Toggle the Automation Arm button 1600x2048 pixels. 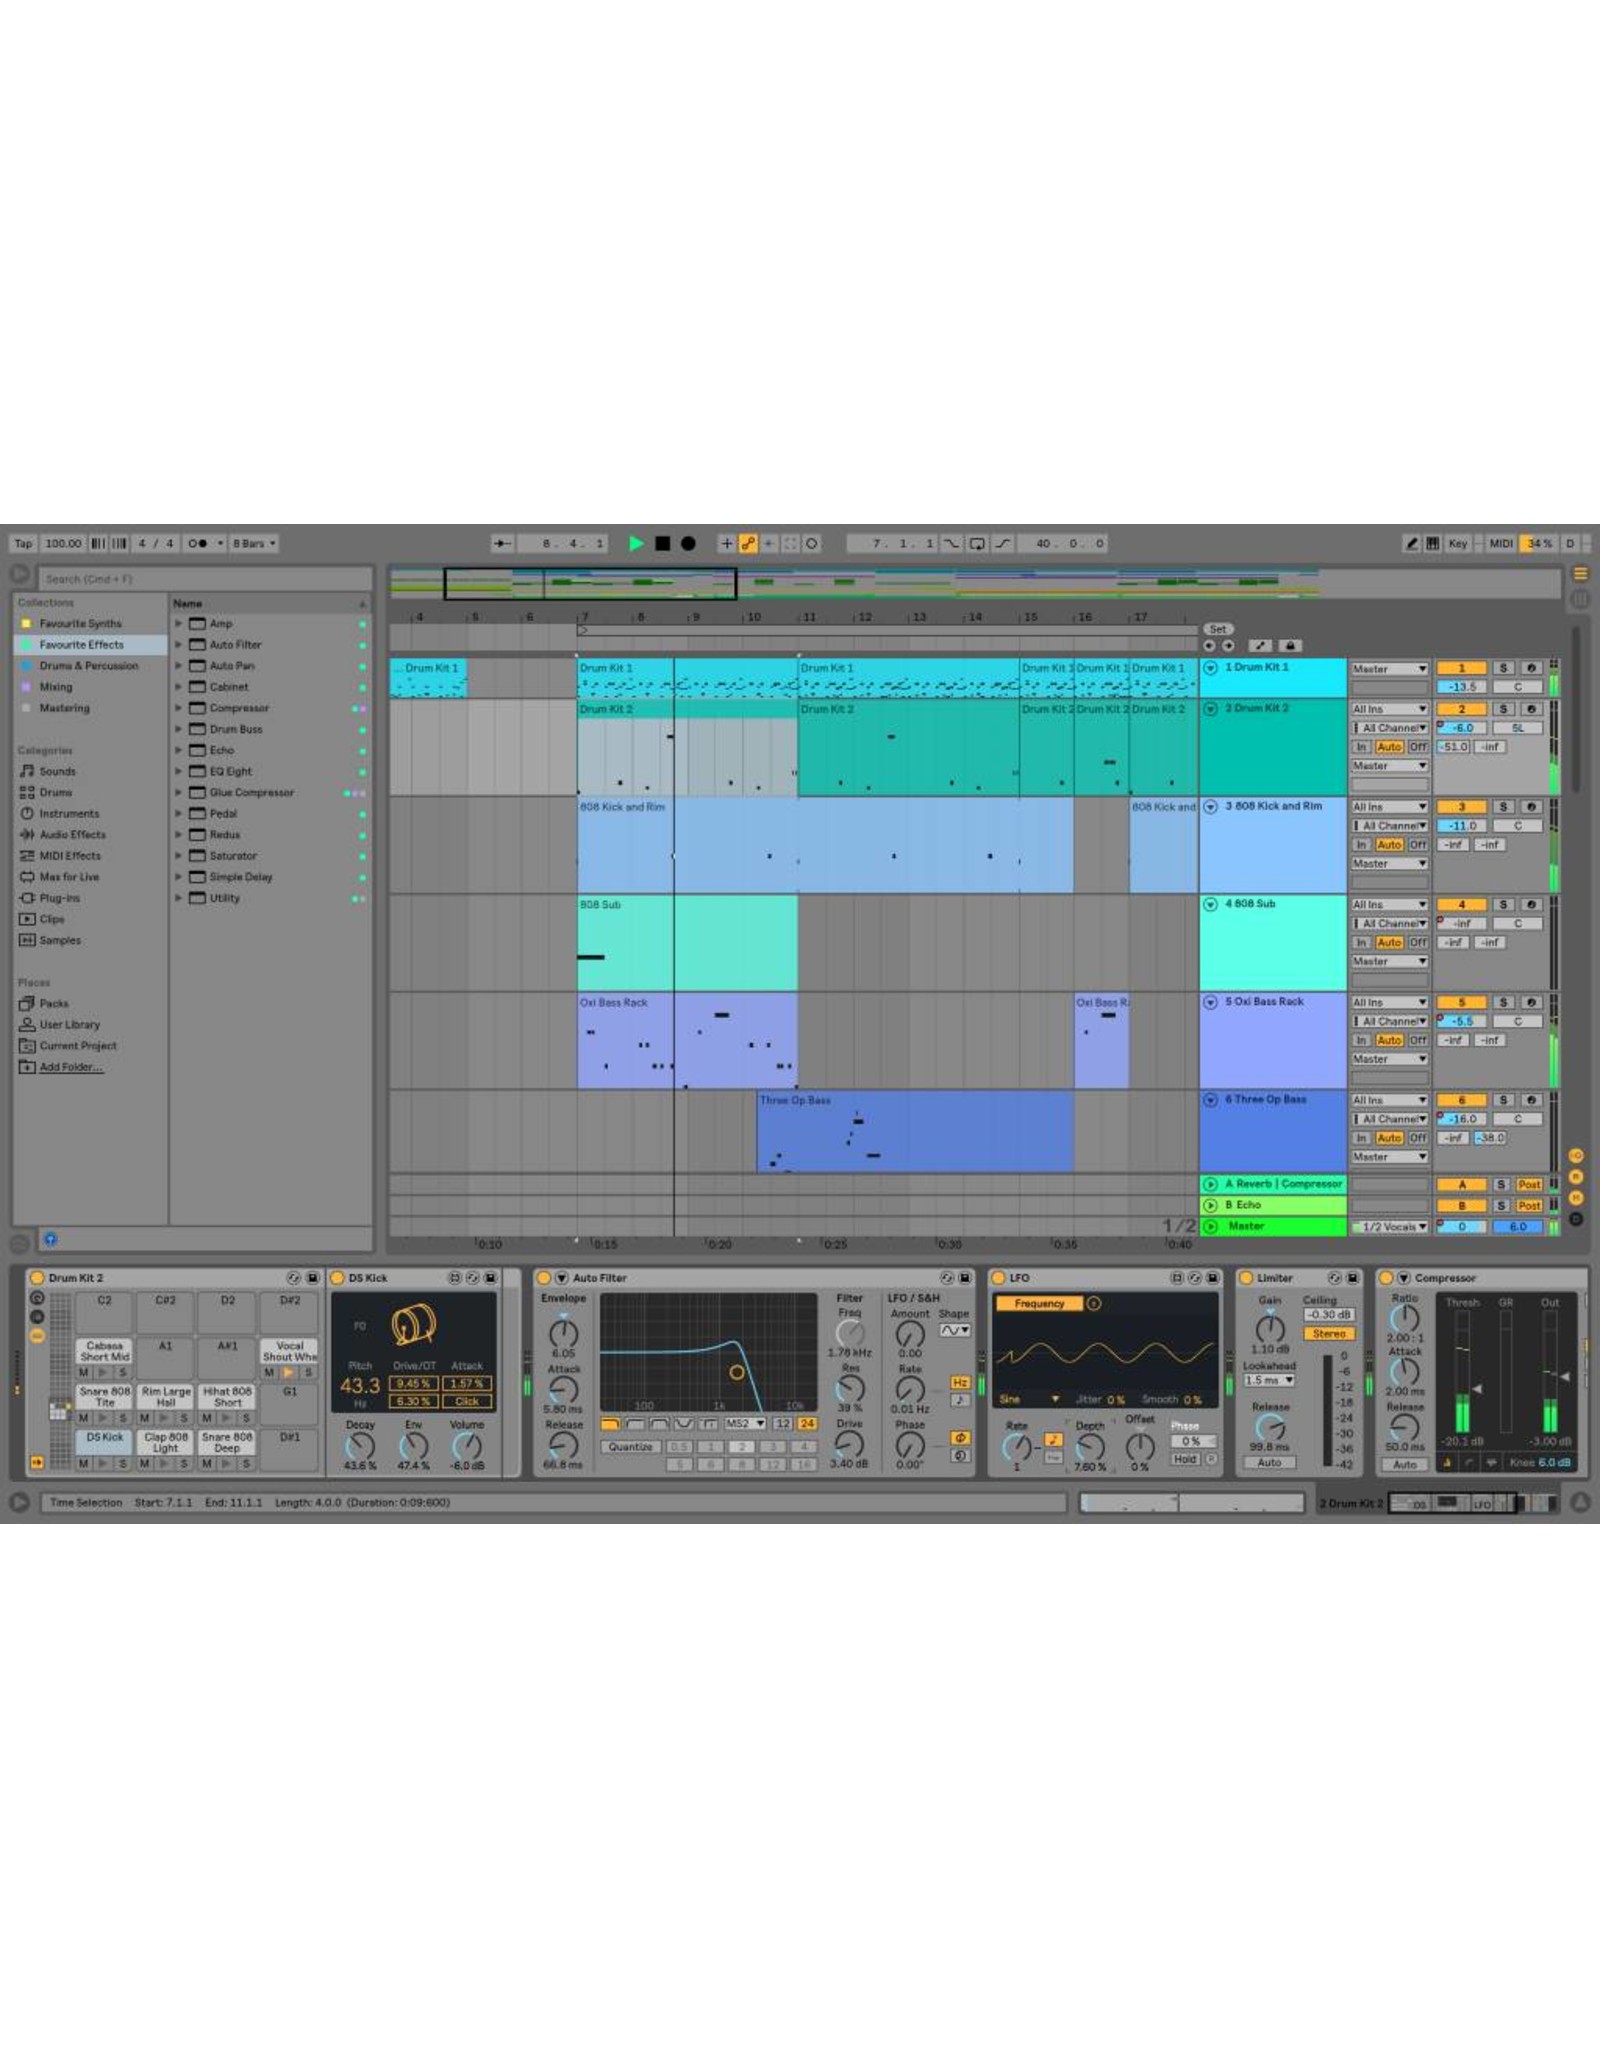pyautogui.click(x=747, y=543)
